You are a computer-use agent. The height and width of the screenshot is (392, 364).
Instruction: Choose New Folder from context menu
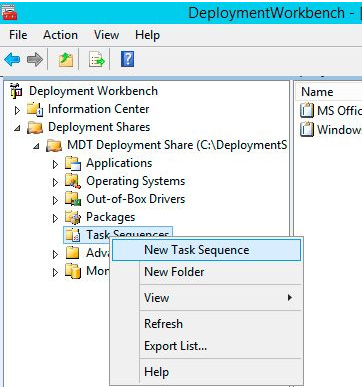206,272
